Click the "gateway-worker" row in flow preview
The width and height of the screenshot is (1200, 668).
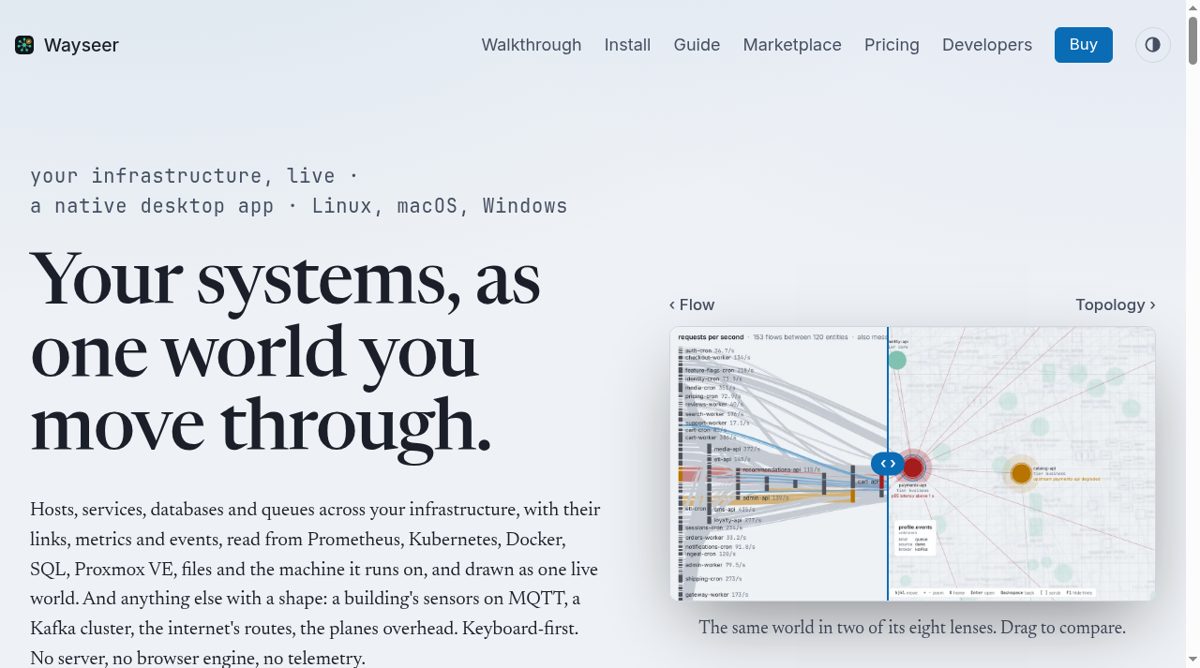pos(717,595)
